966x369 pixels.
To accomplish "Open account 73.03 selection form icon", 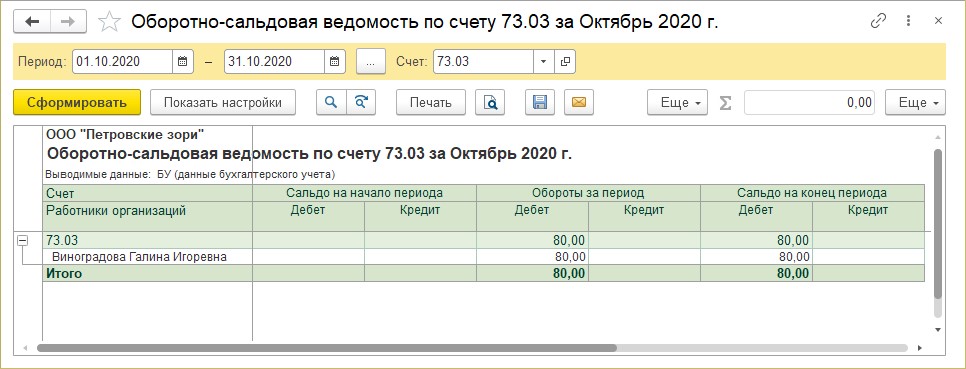I will pos(565,62).
